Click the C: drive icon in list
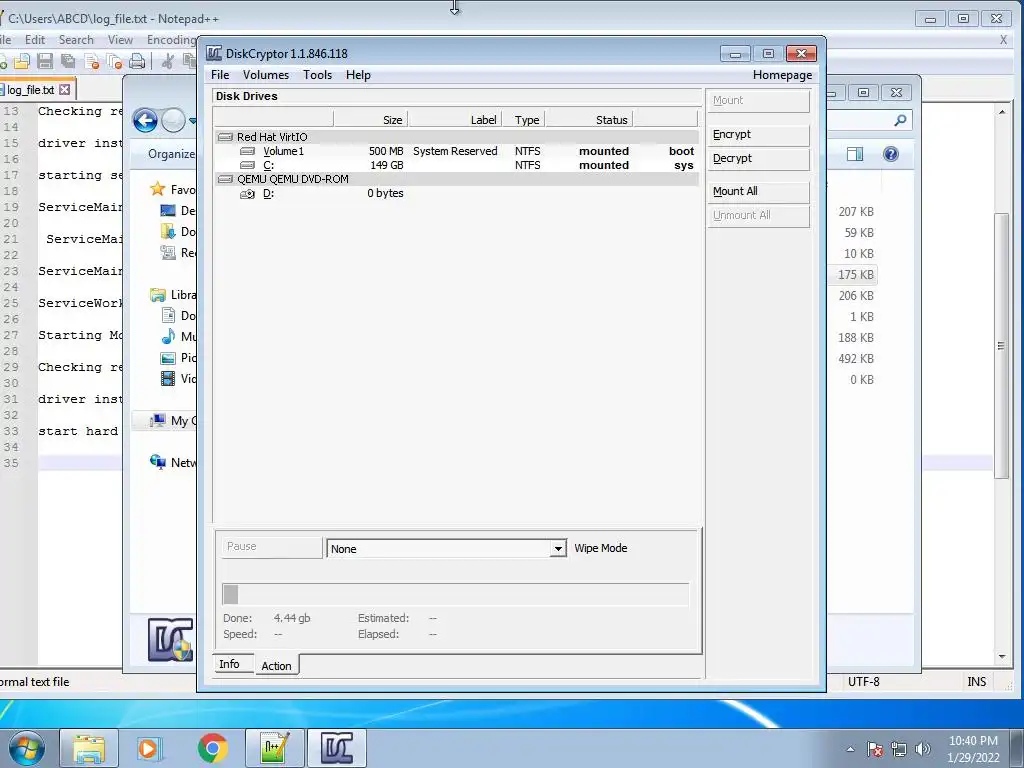The width and height of the screenshot is (1024, 768). [x=248, y=165]
